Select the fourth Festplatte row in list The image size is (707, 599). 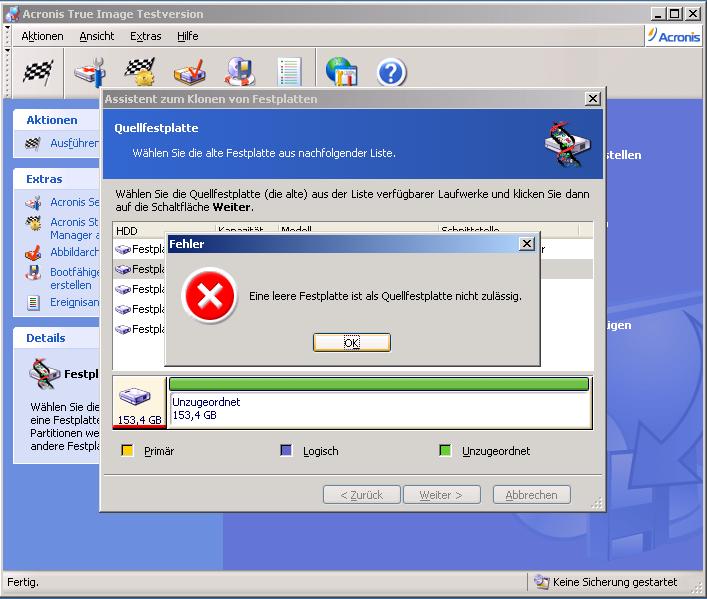click(140, 309)
